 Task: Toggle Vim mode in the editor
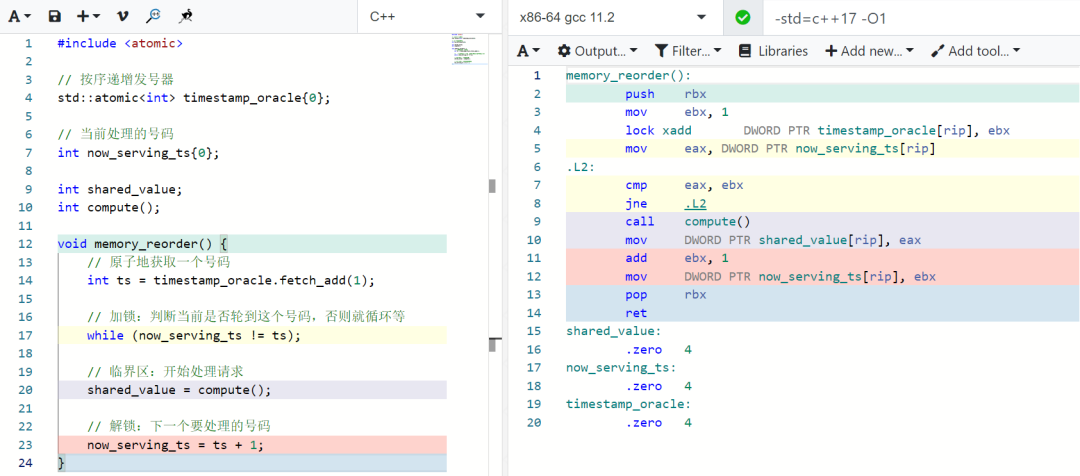pos(122,17)
